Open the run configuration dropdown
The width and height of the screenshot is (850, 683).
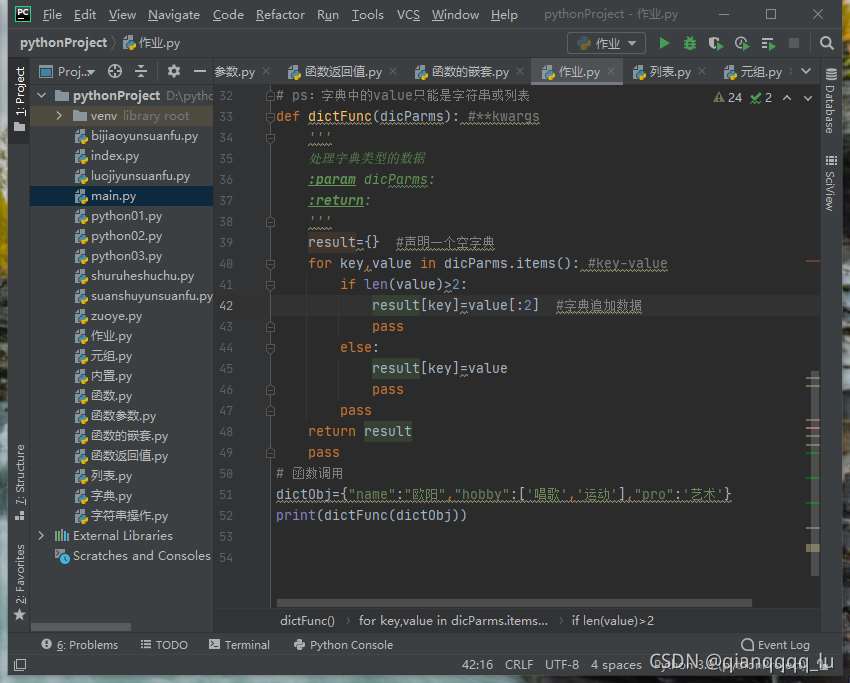(607, 43)
